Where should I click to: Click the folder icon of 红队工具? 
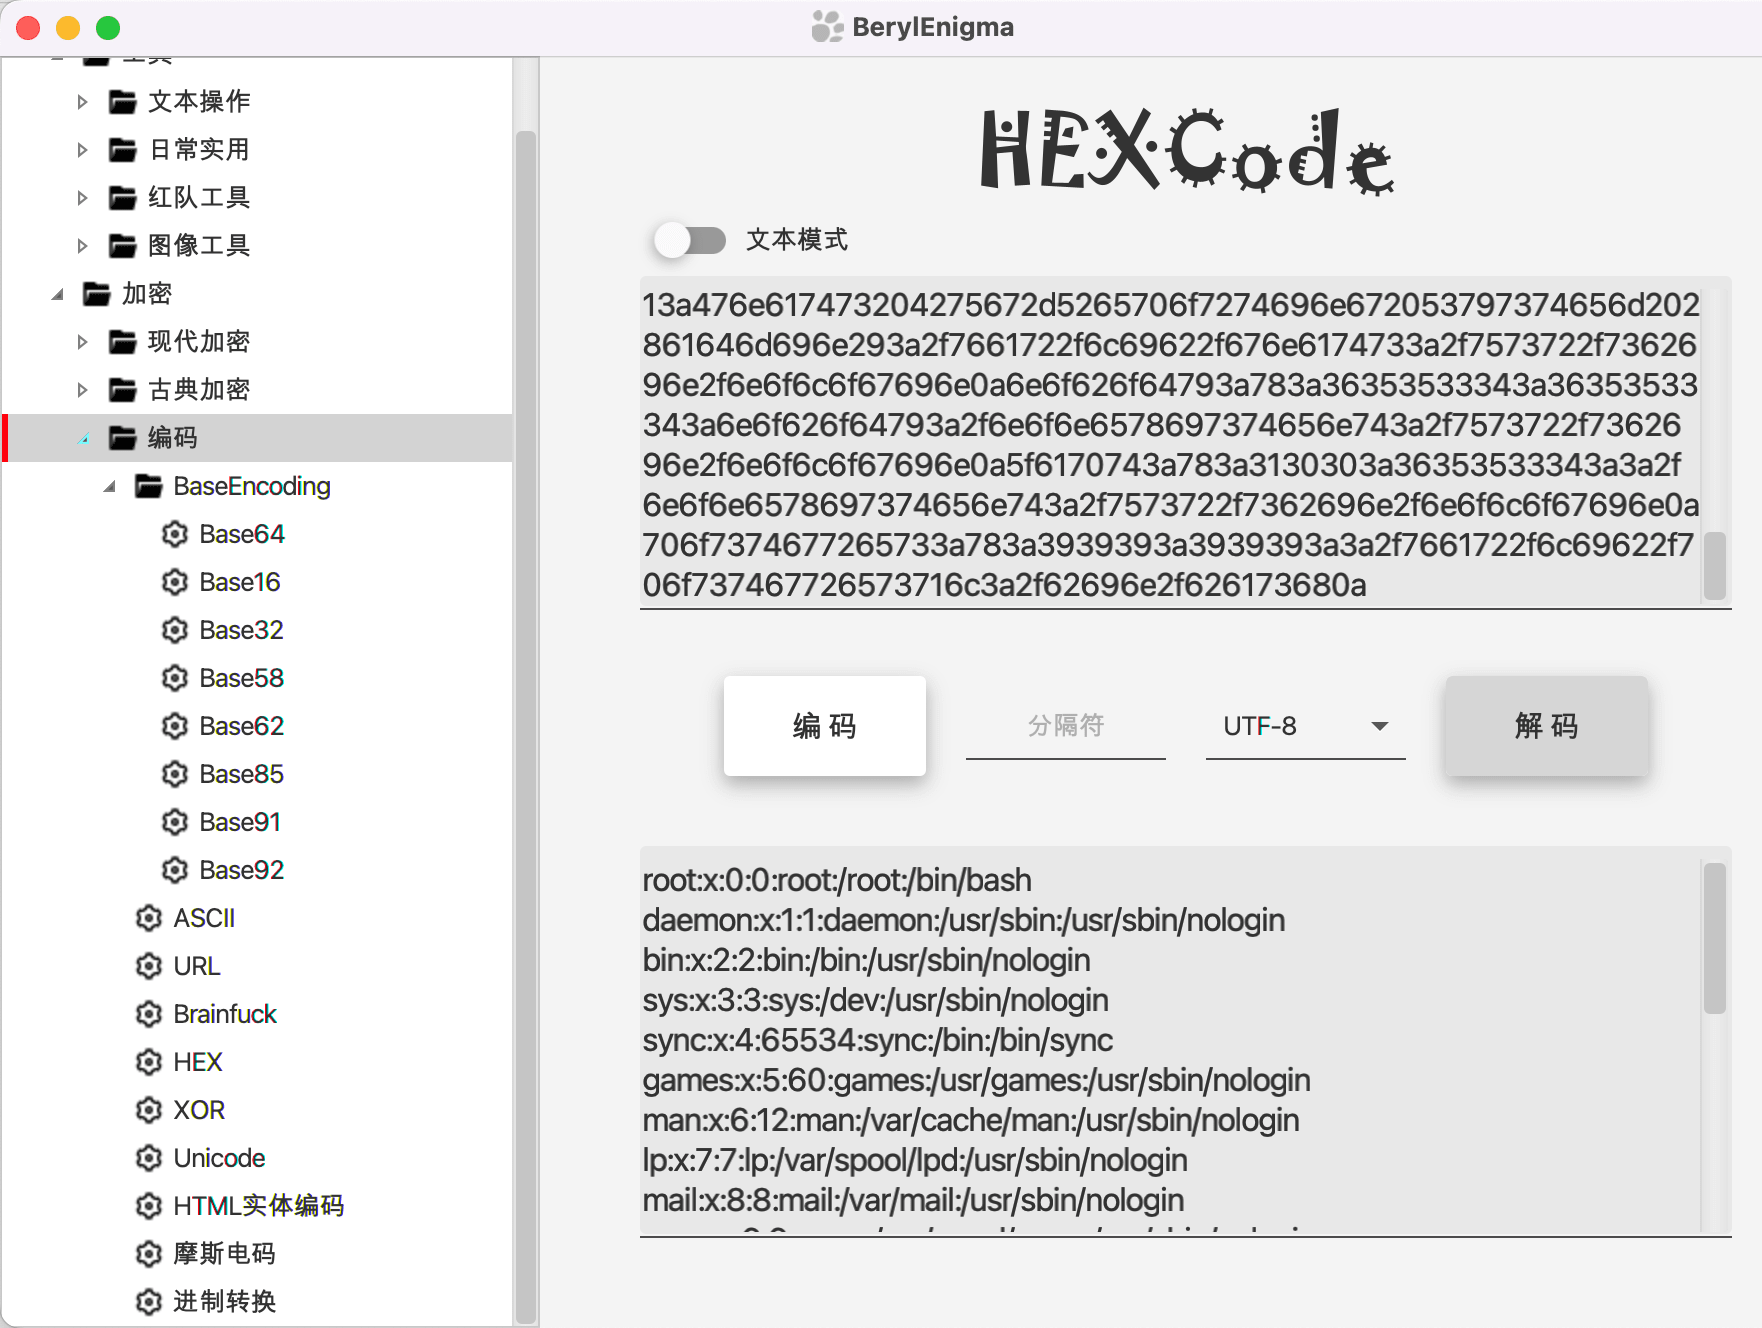coord(123,198)
